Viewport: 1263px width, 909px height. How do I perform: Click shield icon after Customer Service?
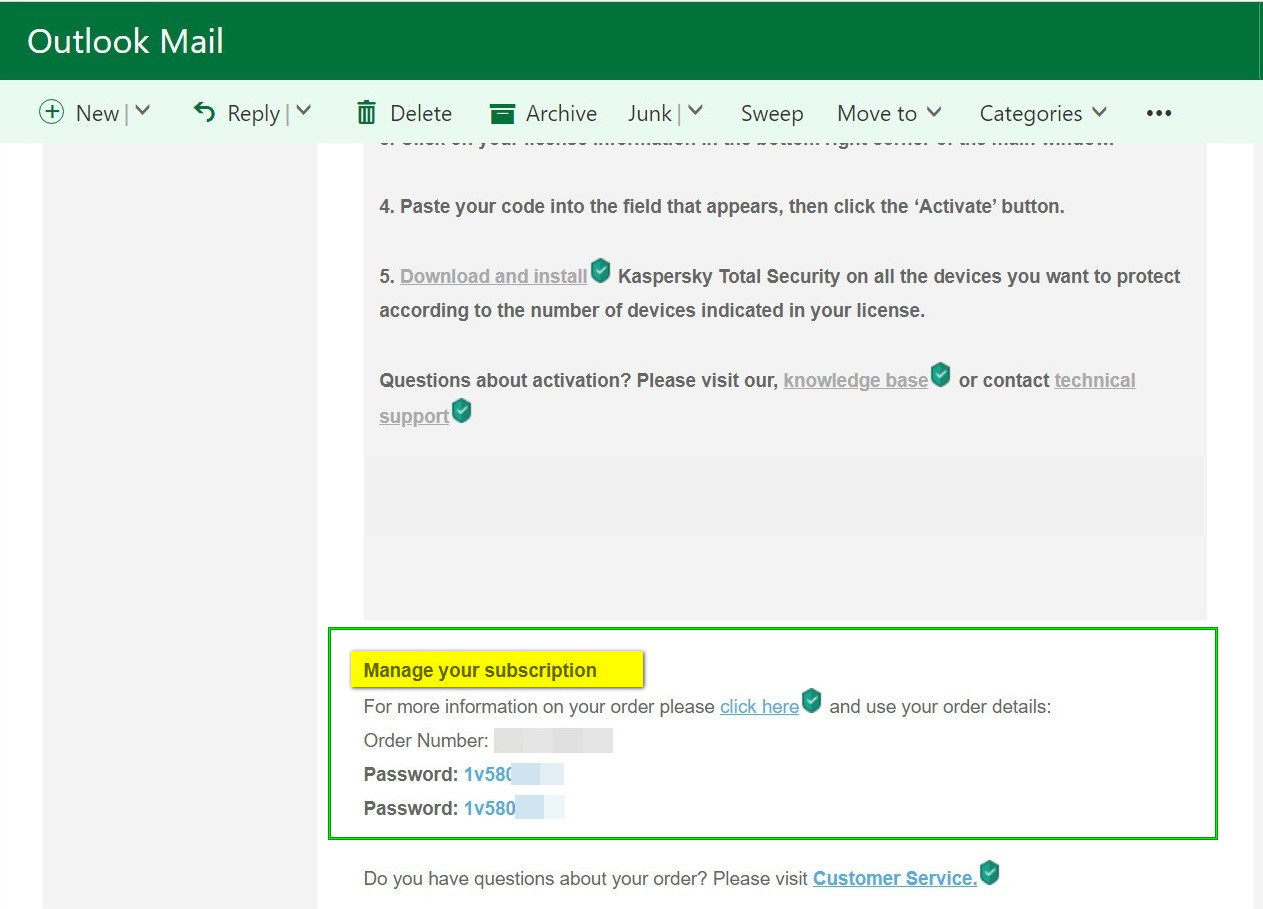(989, 872)
